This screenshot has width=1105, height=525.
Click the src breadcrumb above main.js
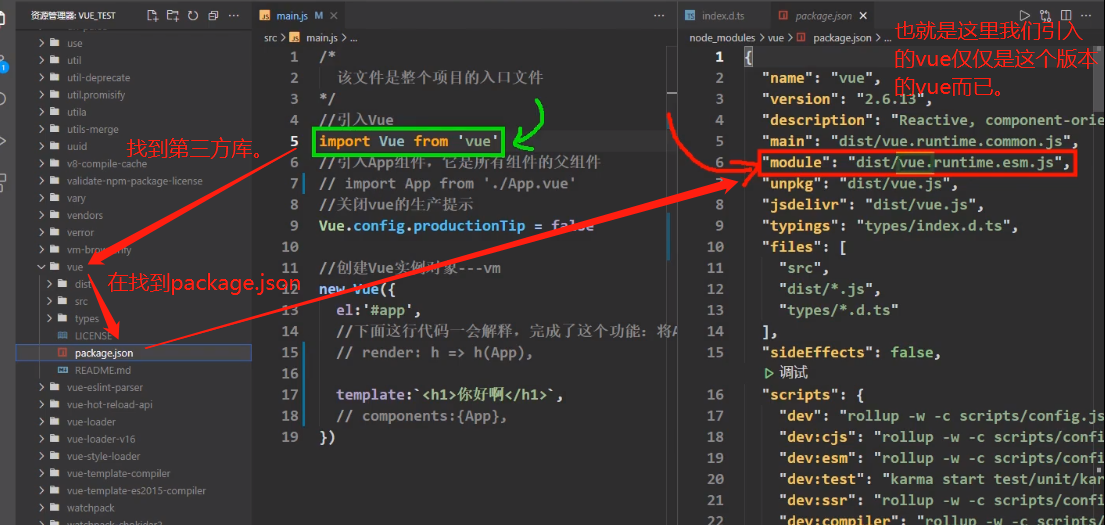point(271,37)
